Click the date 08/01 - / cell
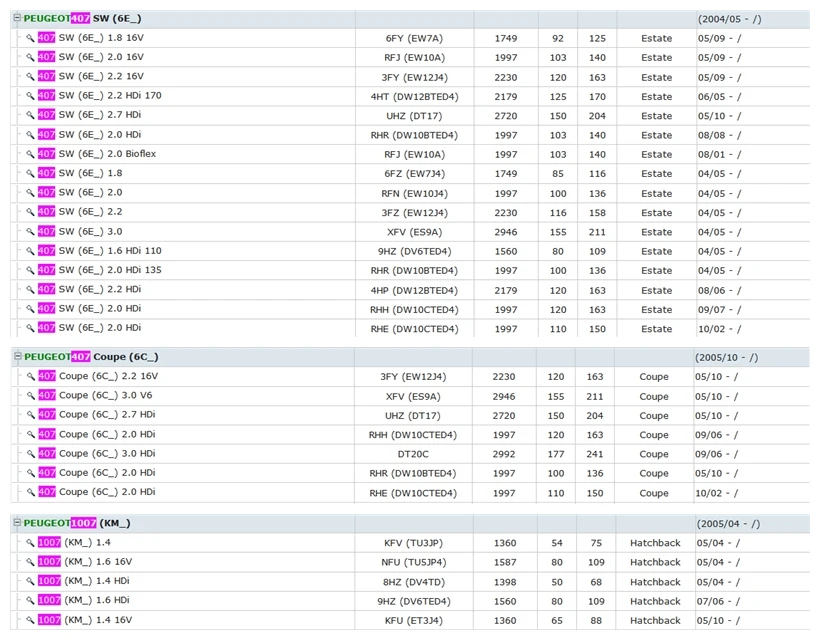The width and height of the screenshot is (820, 640). click(x=720, y=155)
